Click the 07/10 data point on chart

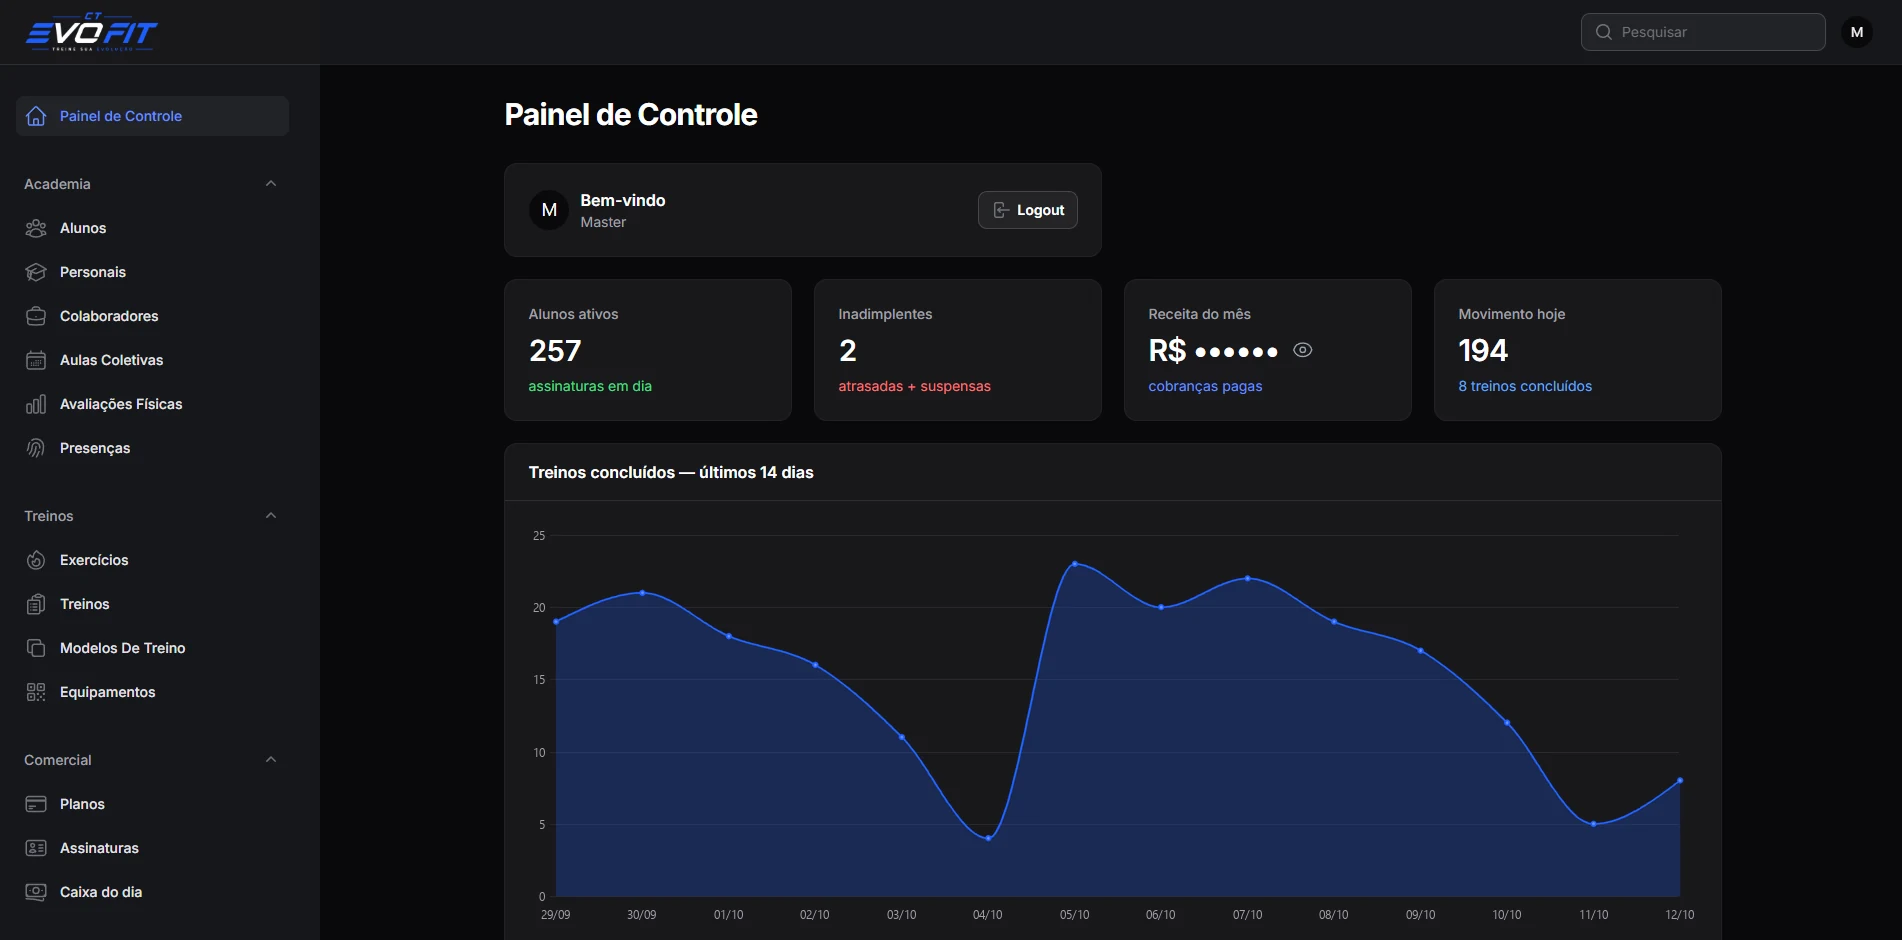(x=1248, y=578)
